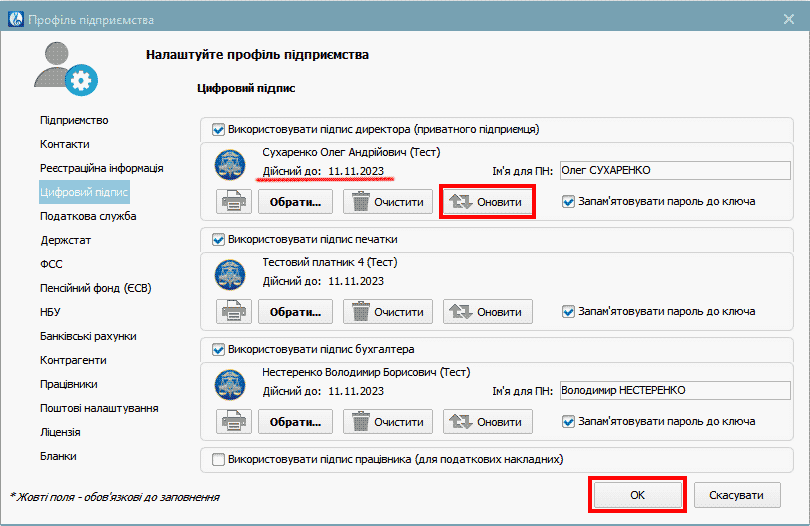Click the print icon in stamp signature section
The width and height of the screenshot is (810, 526).
pyautogui.click(x=233, y=311)
